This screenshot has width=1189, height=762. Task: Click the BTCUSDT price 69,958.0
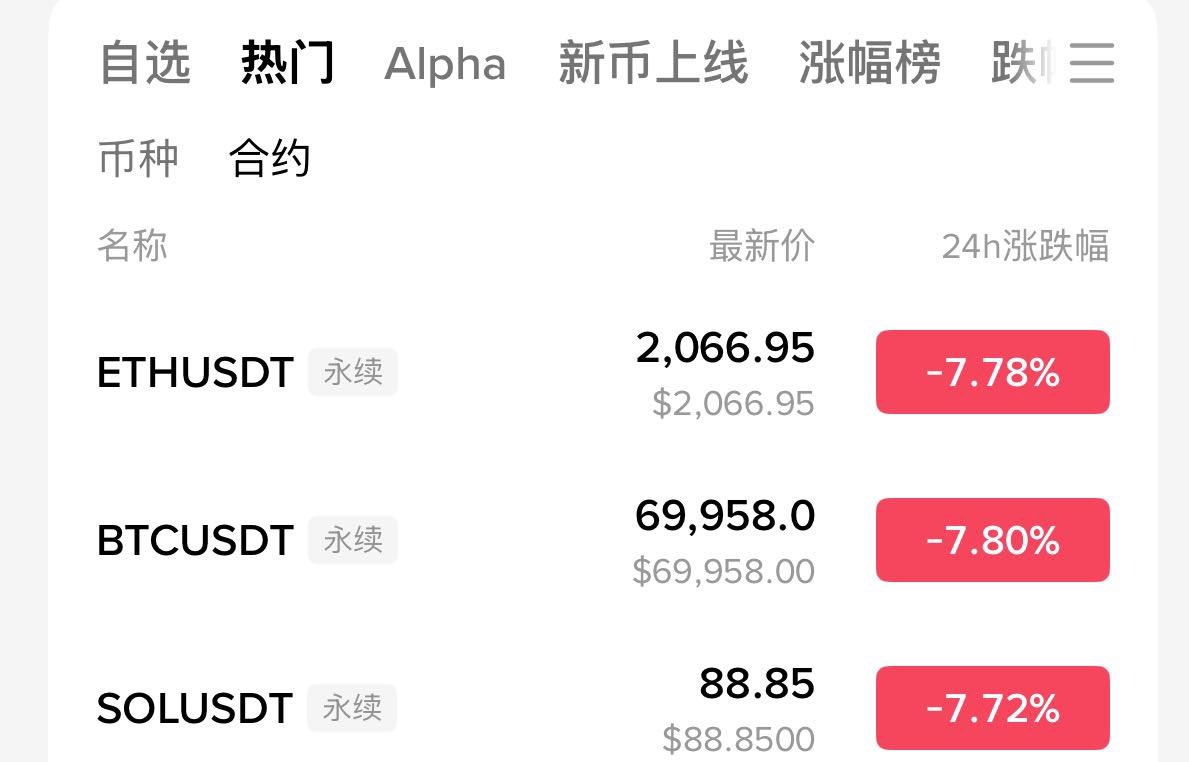(725, 516)
